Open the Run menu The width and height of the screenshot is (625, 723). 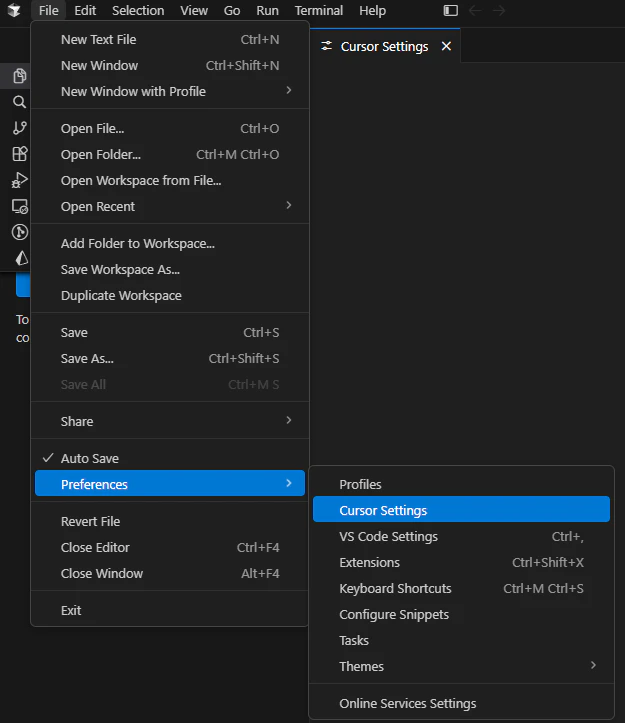267,10
